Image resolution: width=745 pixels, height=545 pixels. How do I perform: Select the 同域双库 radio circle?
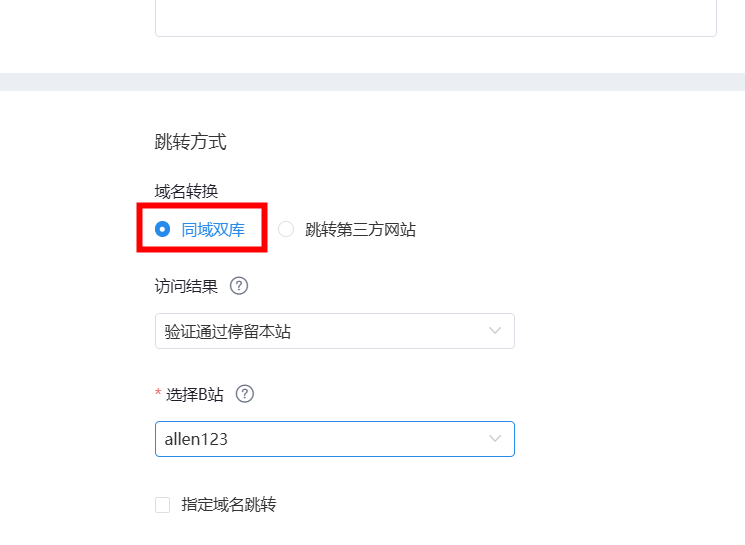(x=162, y=229)
